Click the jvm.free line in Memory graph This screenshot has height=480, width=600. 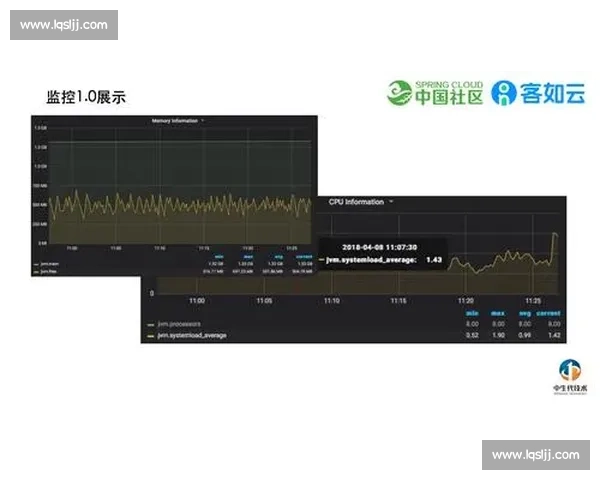[x=180, y=204]
